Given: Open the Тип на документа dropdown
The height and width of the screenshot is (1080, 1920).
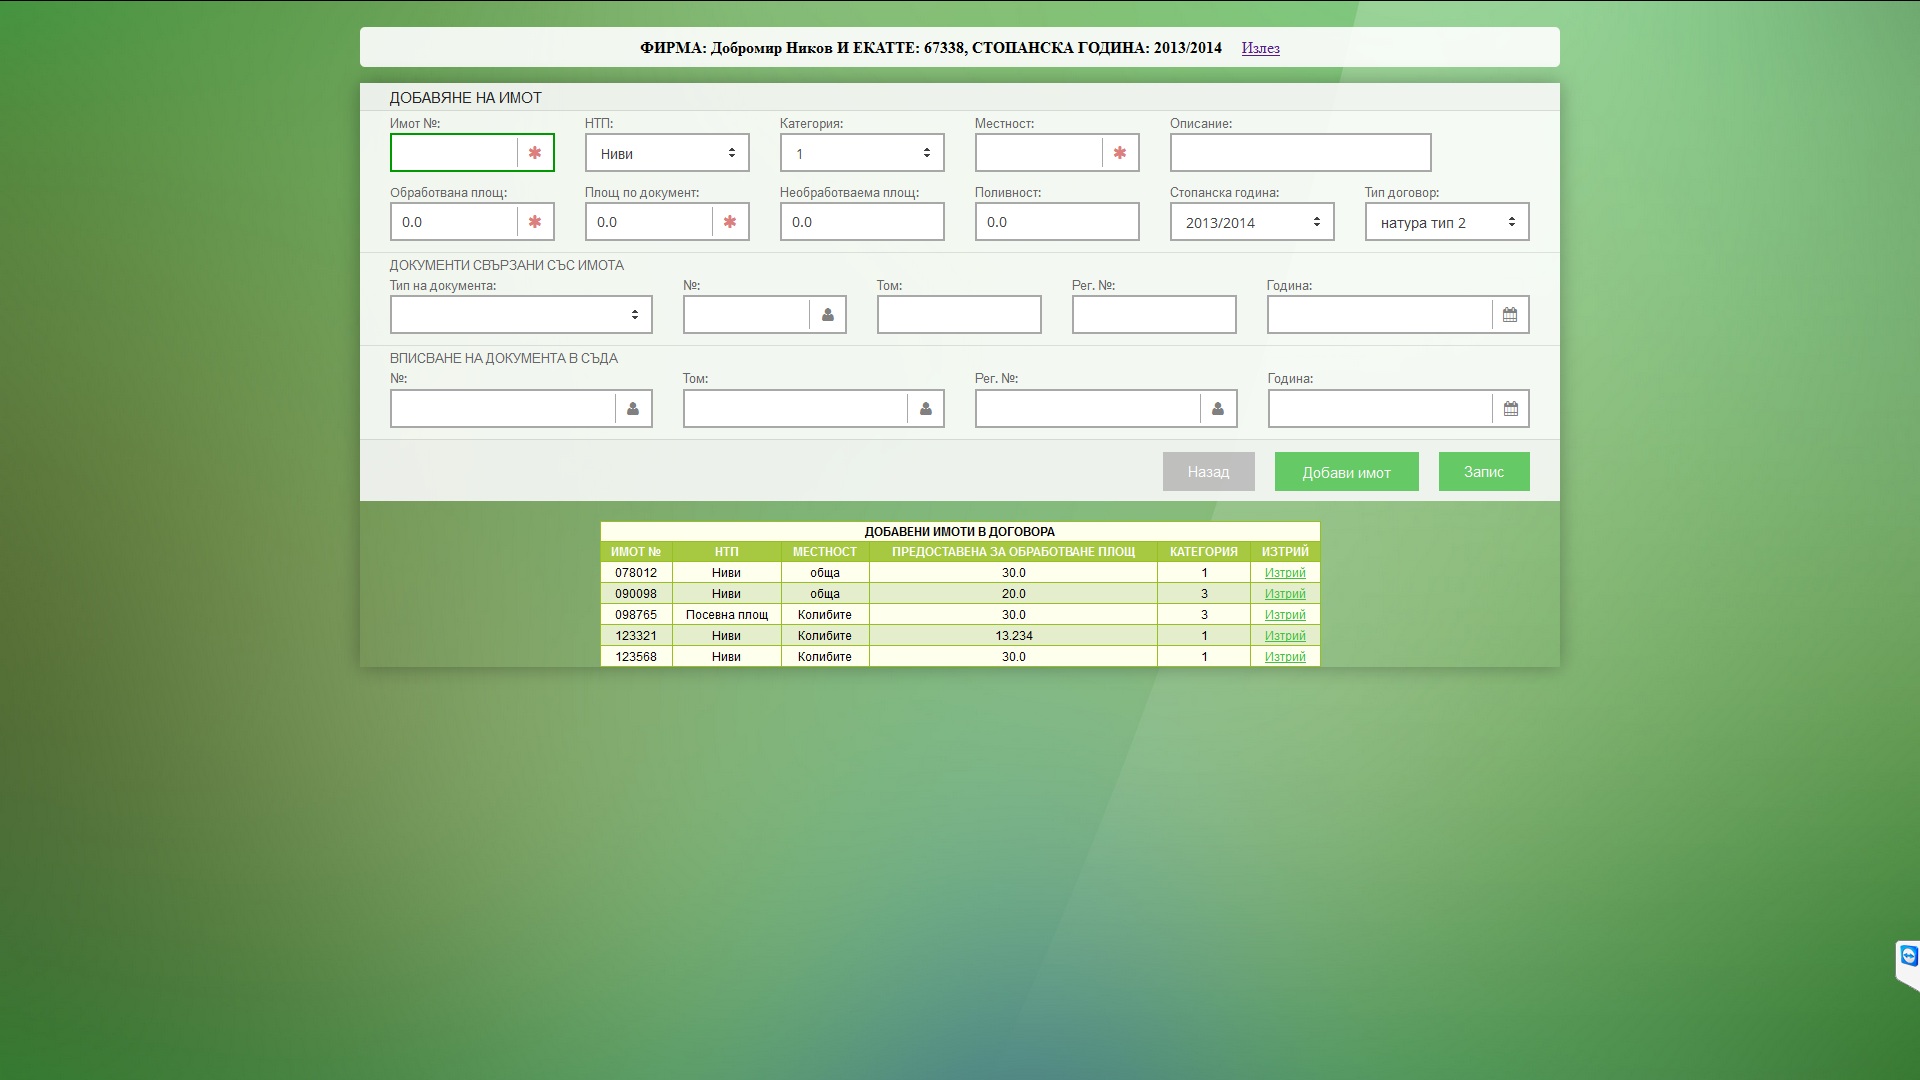Looking at the screenshot, I should coord(521,315).
